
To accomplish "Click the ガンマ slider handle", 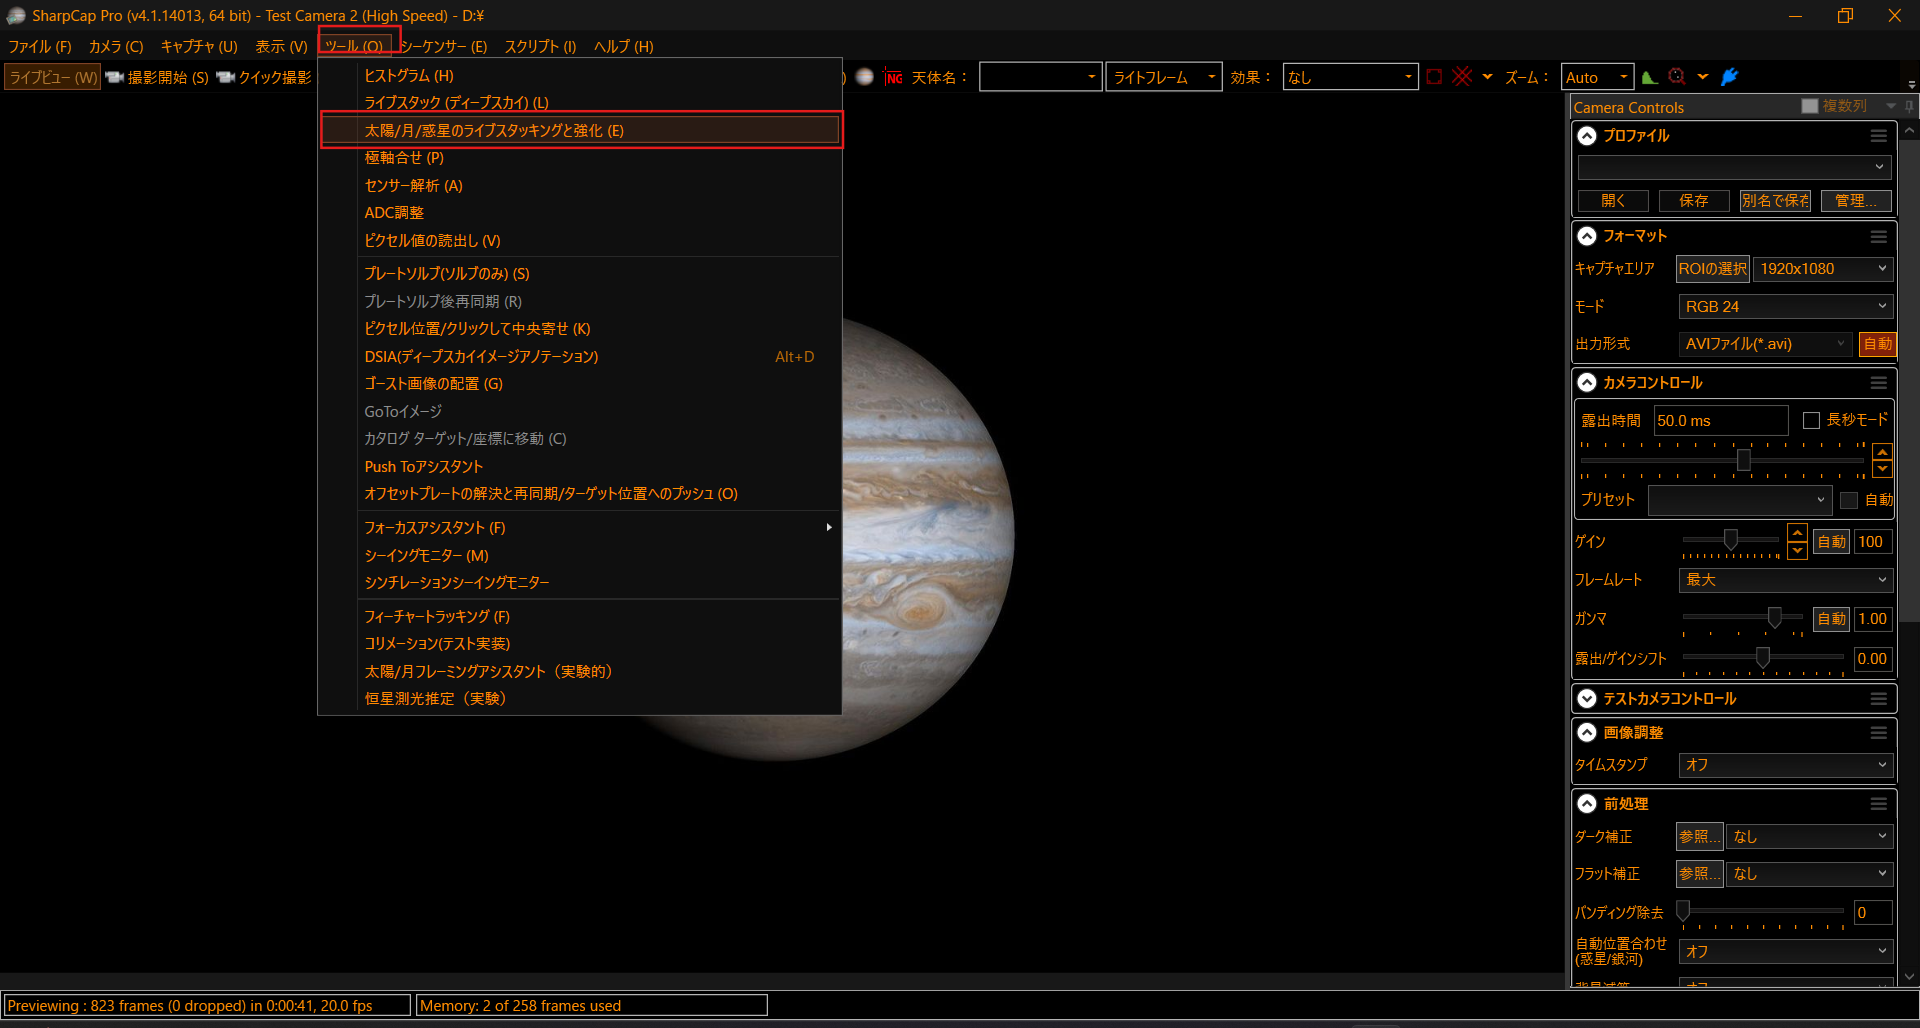I will pyautogui.click(x=1774, y=618).
